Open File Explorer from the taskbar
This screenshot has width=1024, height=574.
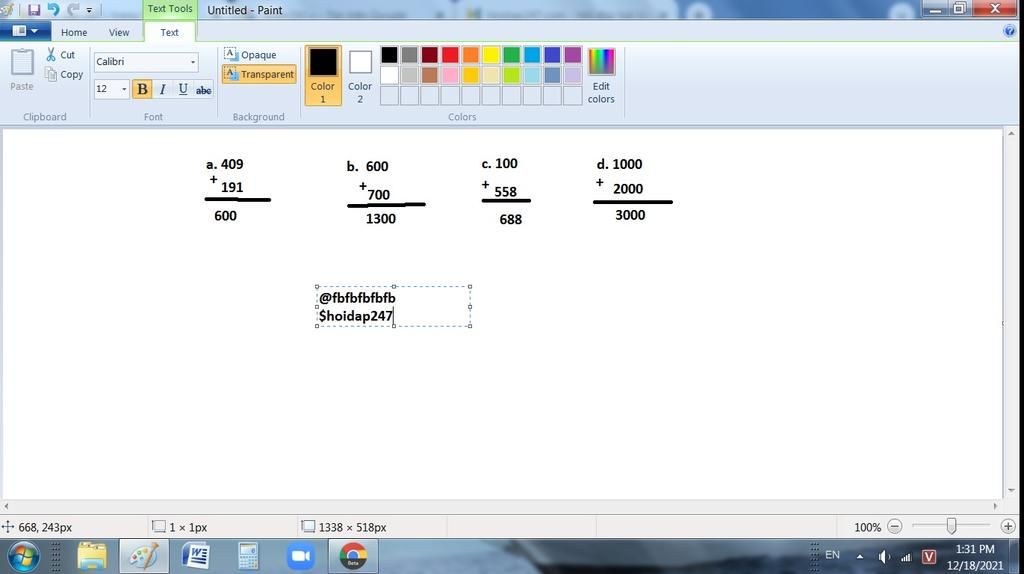click(91, 556)
